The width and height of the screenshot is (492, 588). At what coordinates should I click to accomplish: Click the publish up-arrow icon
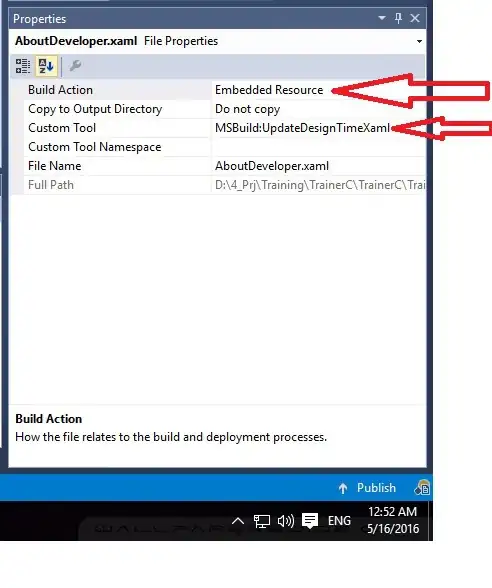pyautogui.click(x=343, y=488)
